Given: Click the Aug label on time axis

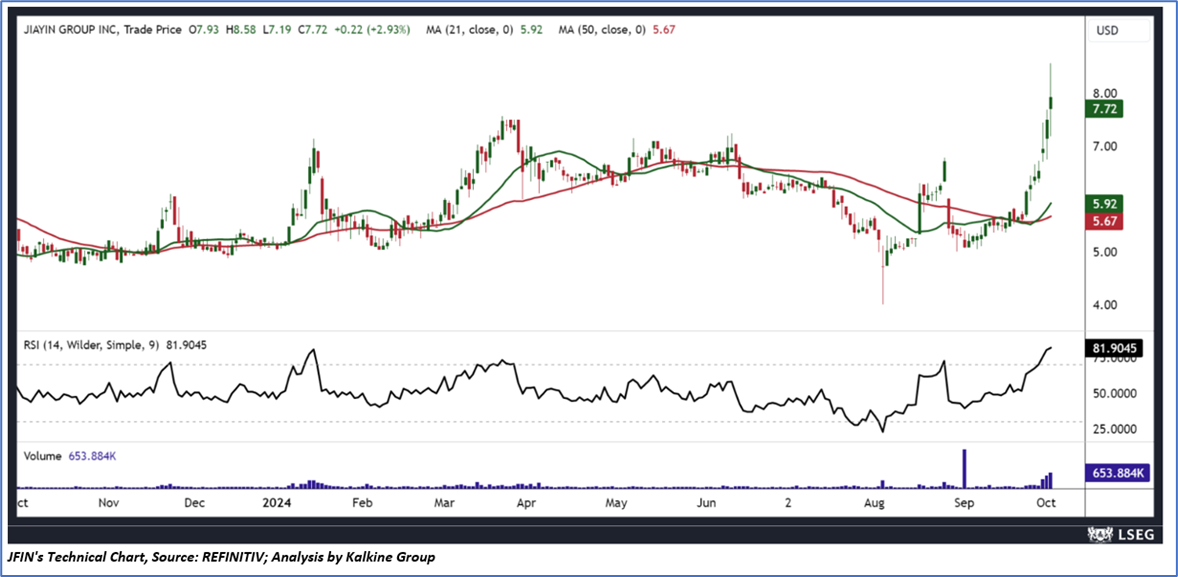Looking at the screenshot, I should (x=875, y=501).
